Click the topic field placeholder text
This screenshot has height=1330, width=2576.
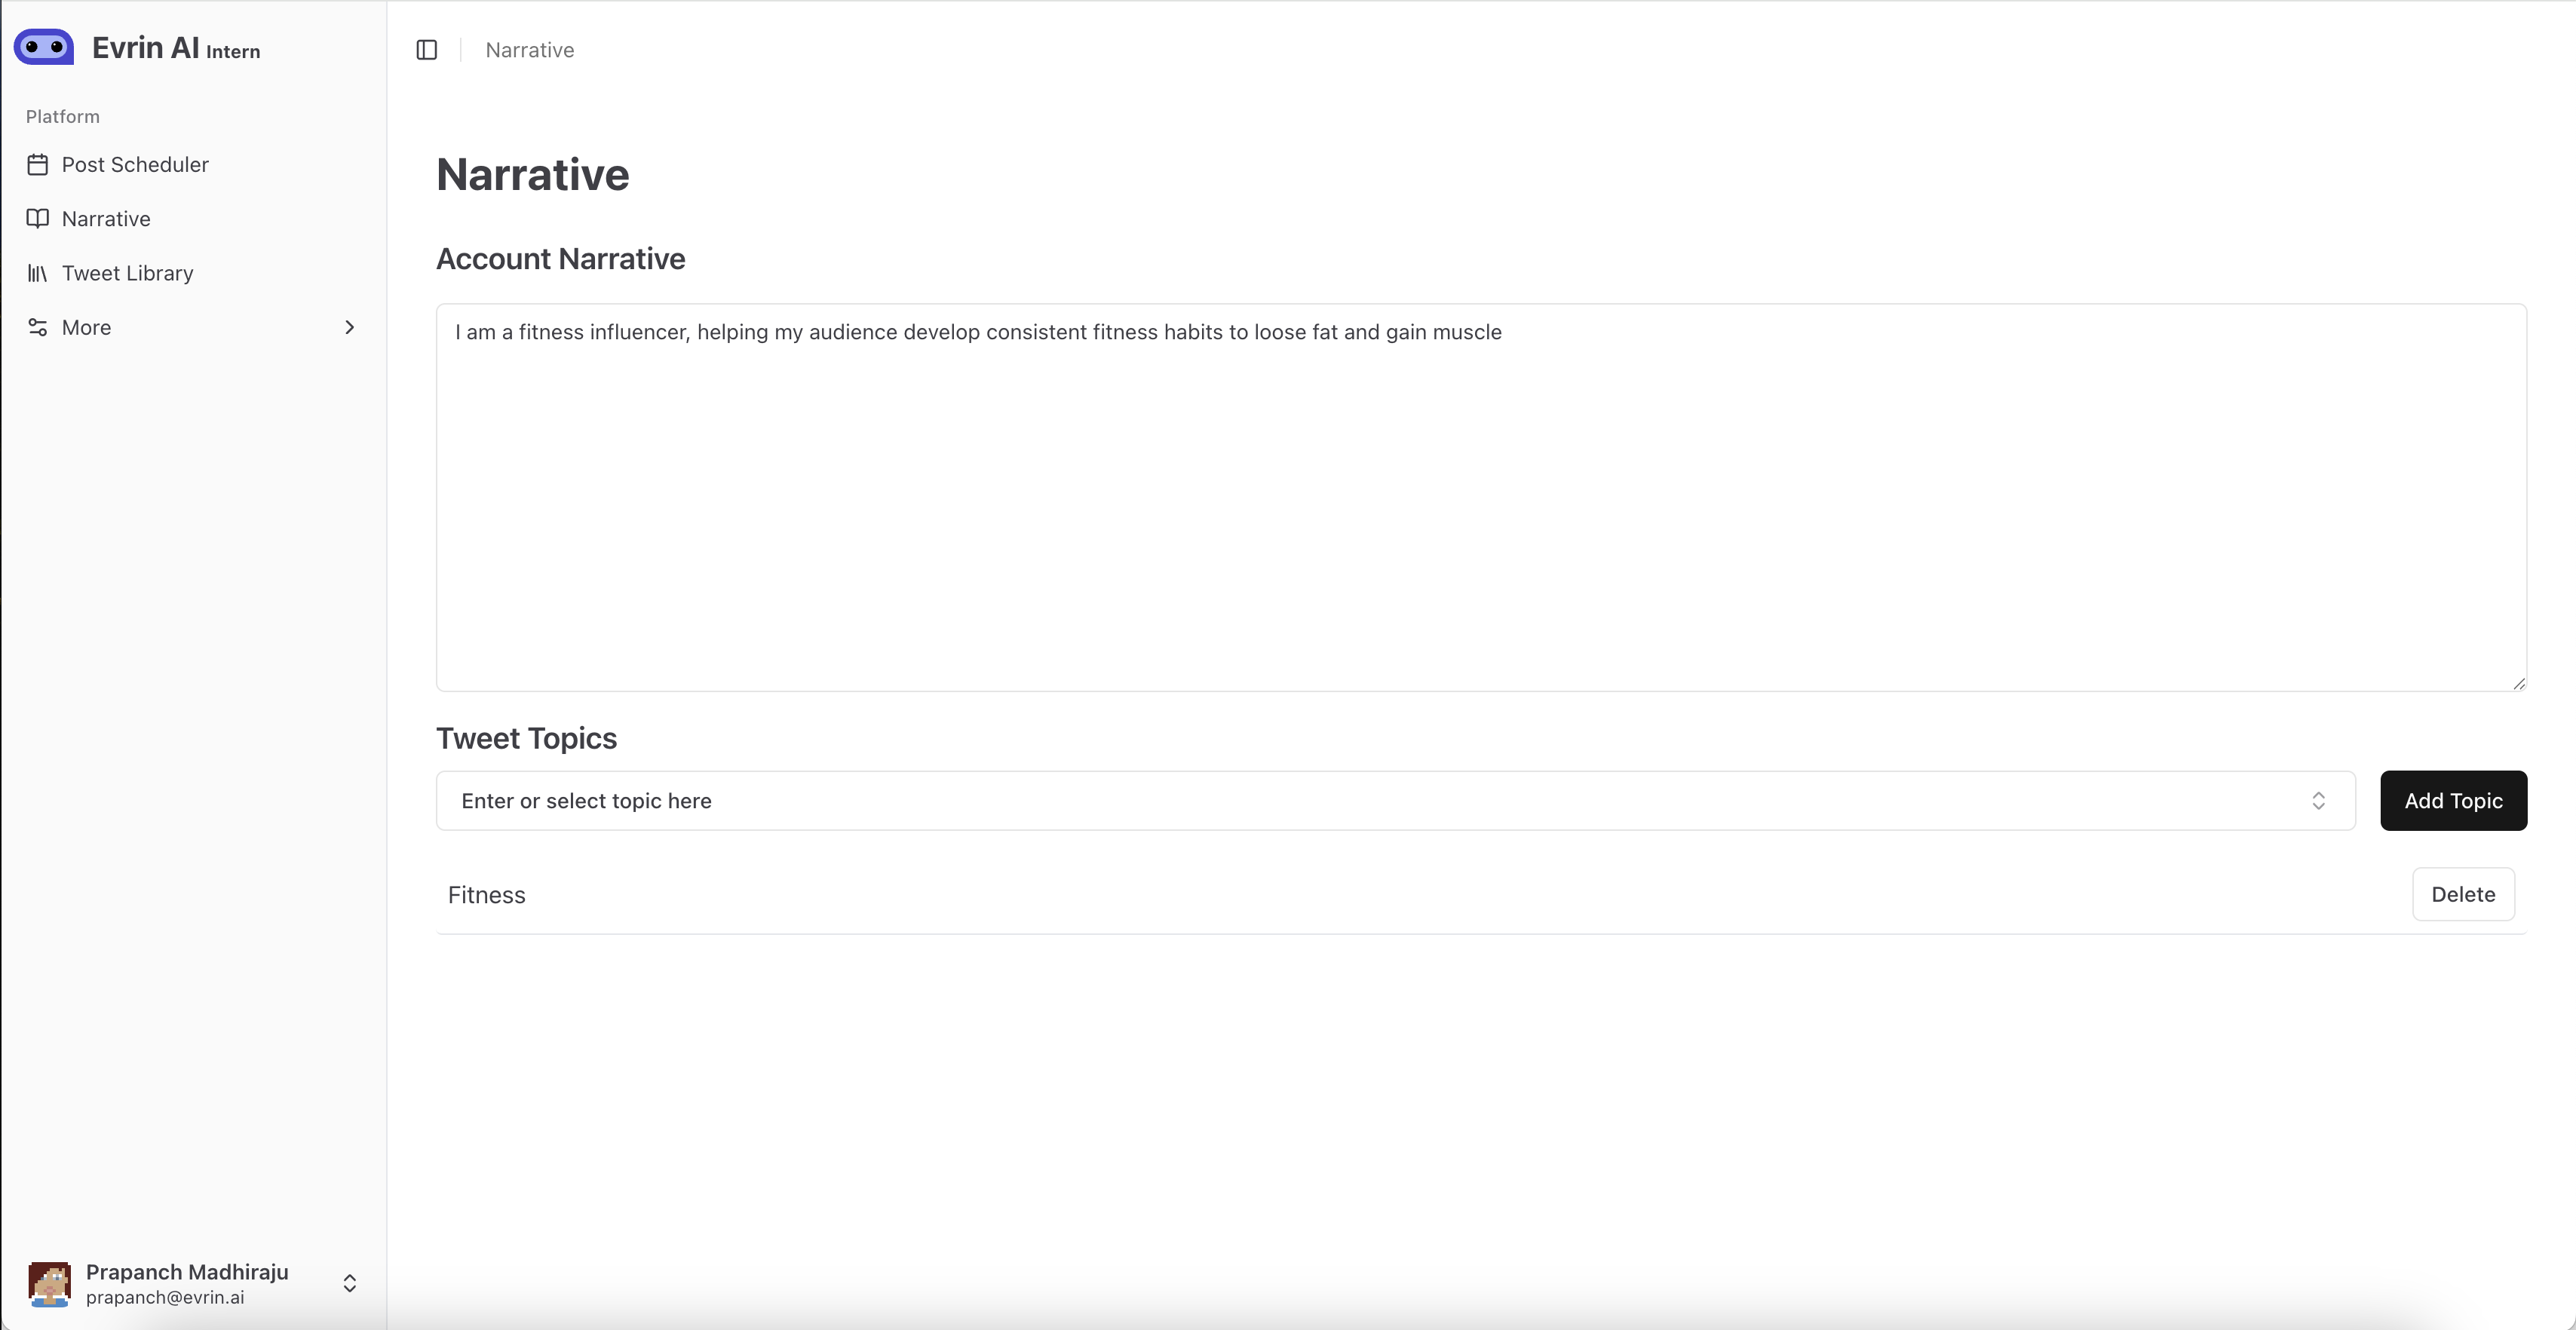pos(586,801)
